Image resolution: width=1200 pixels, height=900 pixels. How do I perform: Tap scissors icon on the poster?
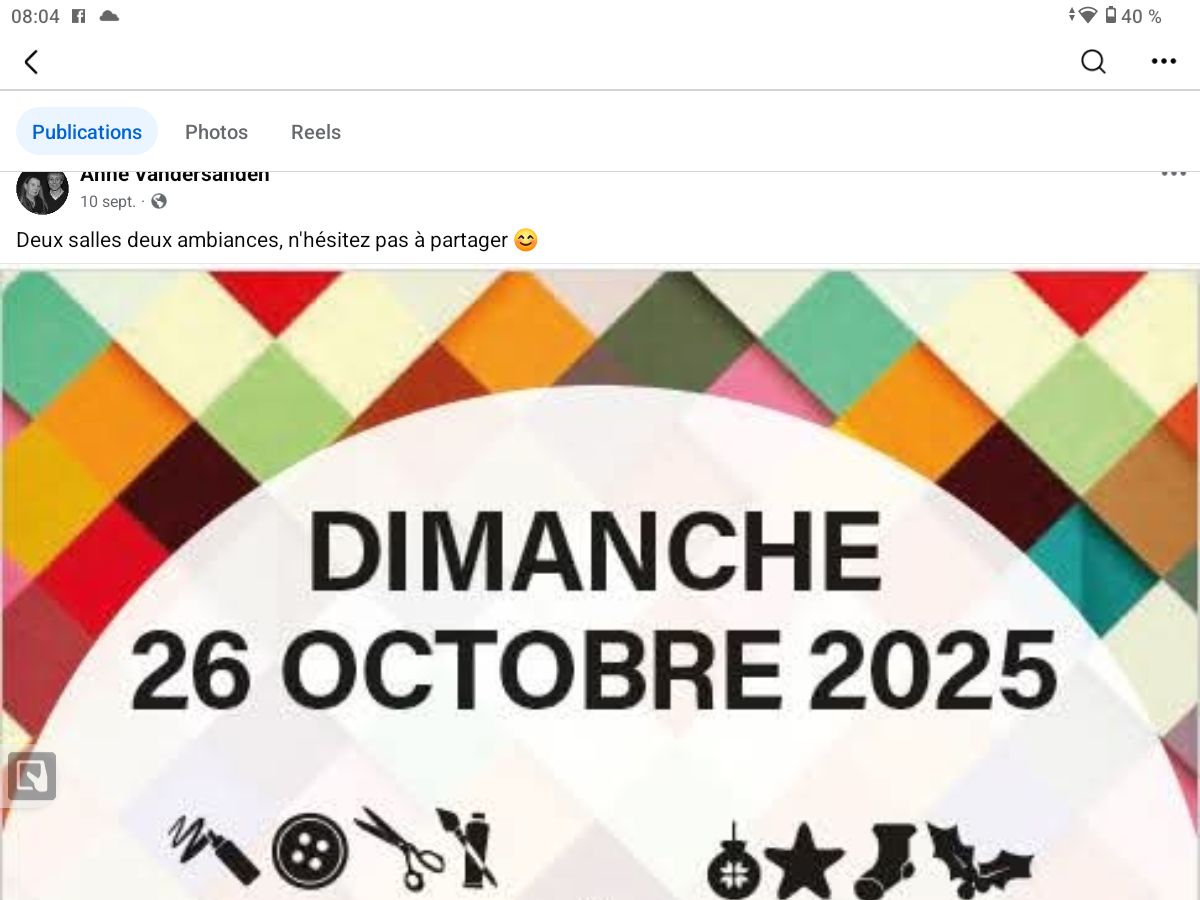tap(400, 848)
